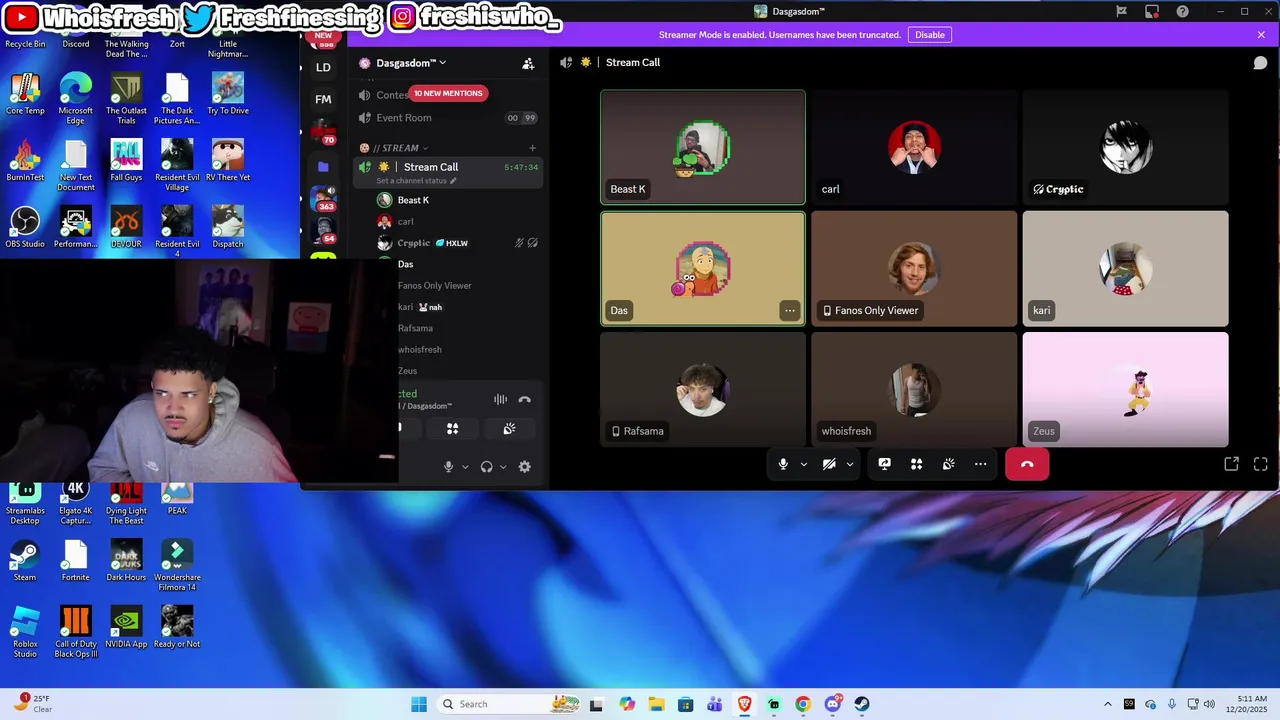
Task: Click the taskbar Search box
Action: (509, 704)
